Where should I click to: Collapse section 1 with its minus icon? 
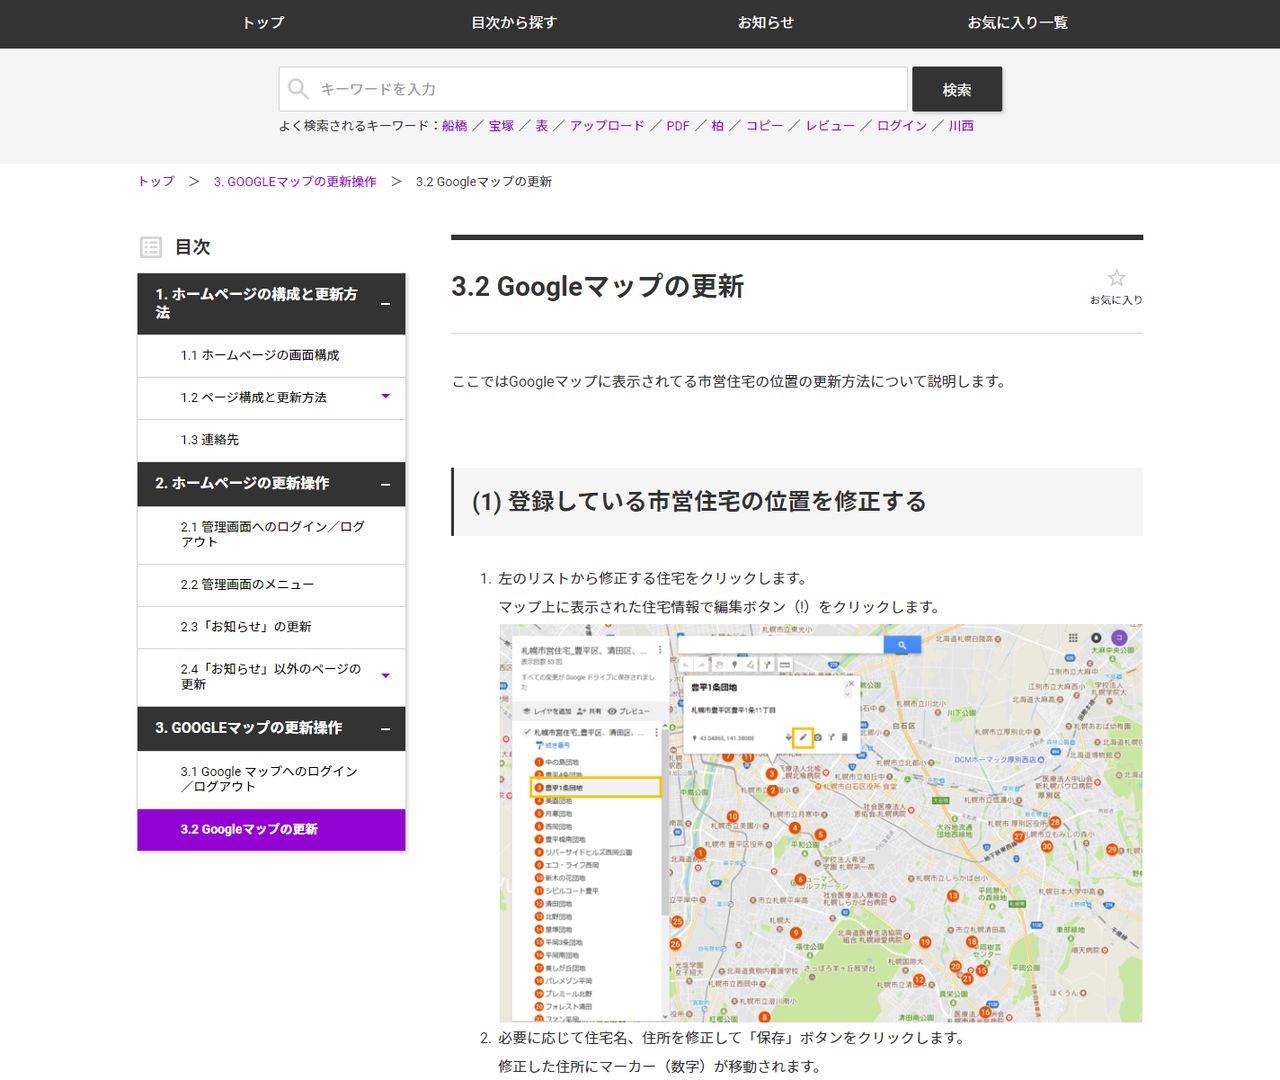(385, 304)
